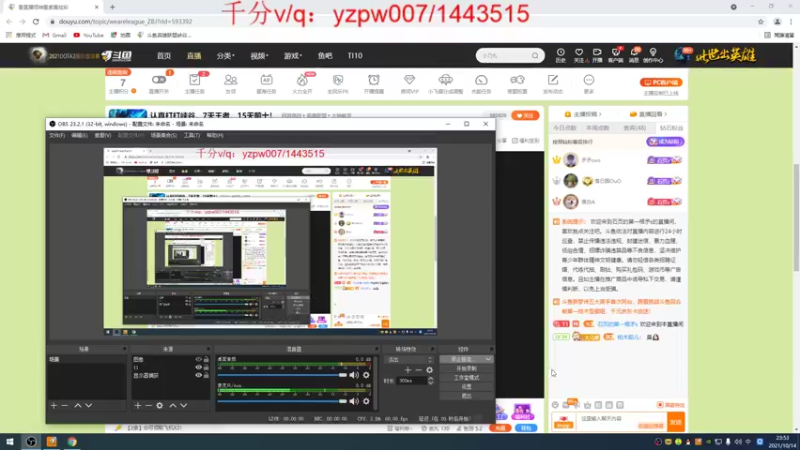This screenshot has height=450, width=800.
Task: Click 开始录制 button in OBS controls
Action: 466,368
